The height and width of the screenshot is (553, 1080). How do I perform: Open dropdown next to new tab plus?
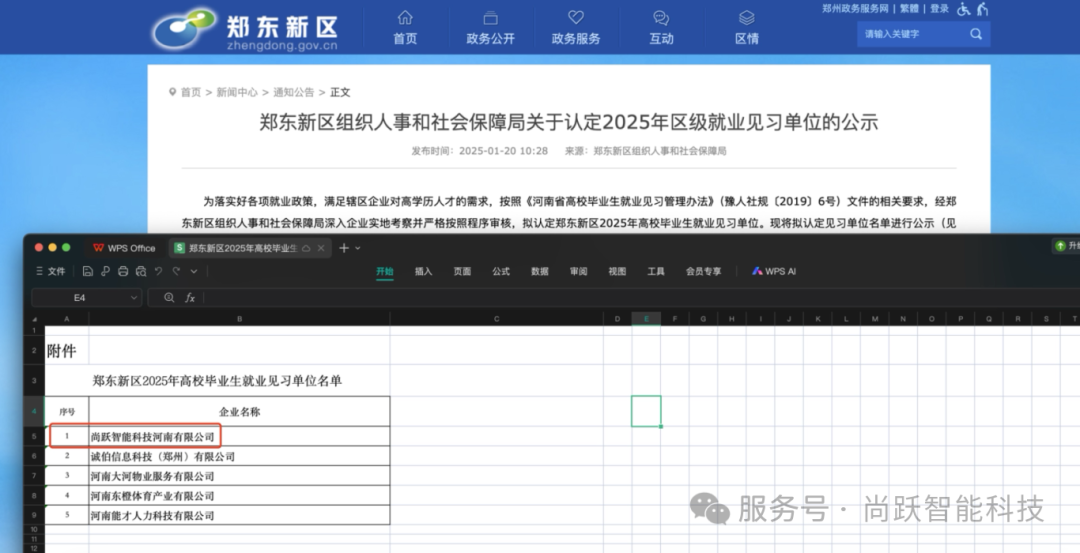tap(358, 248)
